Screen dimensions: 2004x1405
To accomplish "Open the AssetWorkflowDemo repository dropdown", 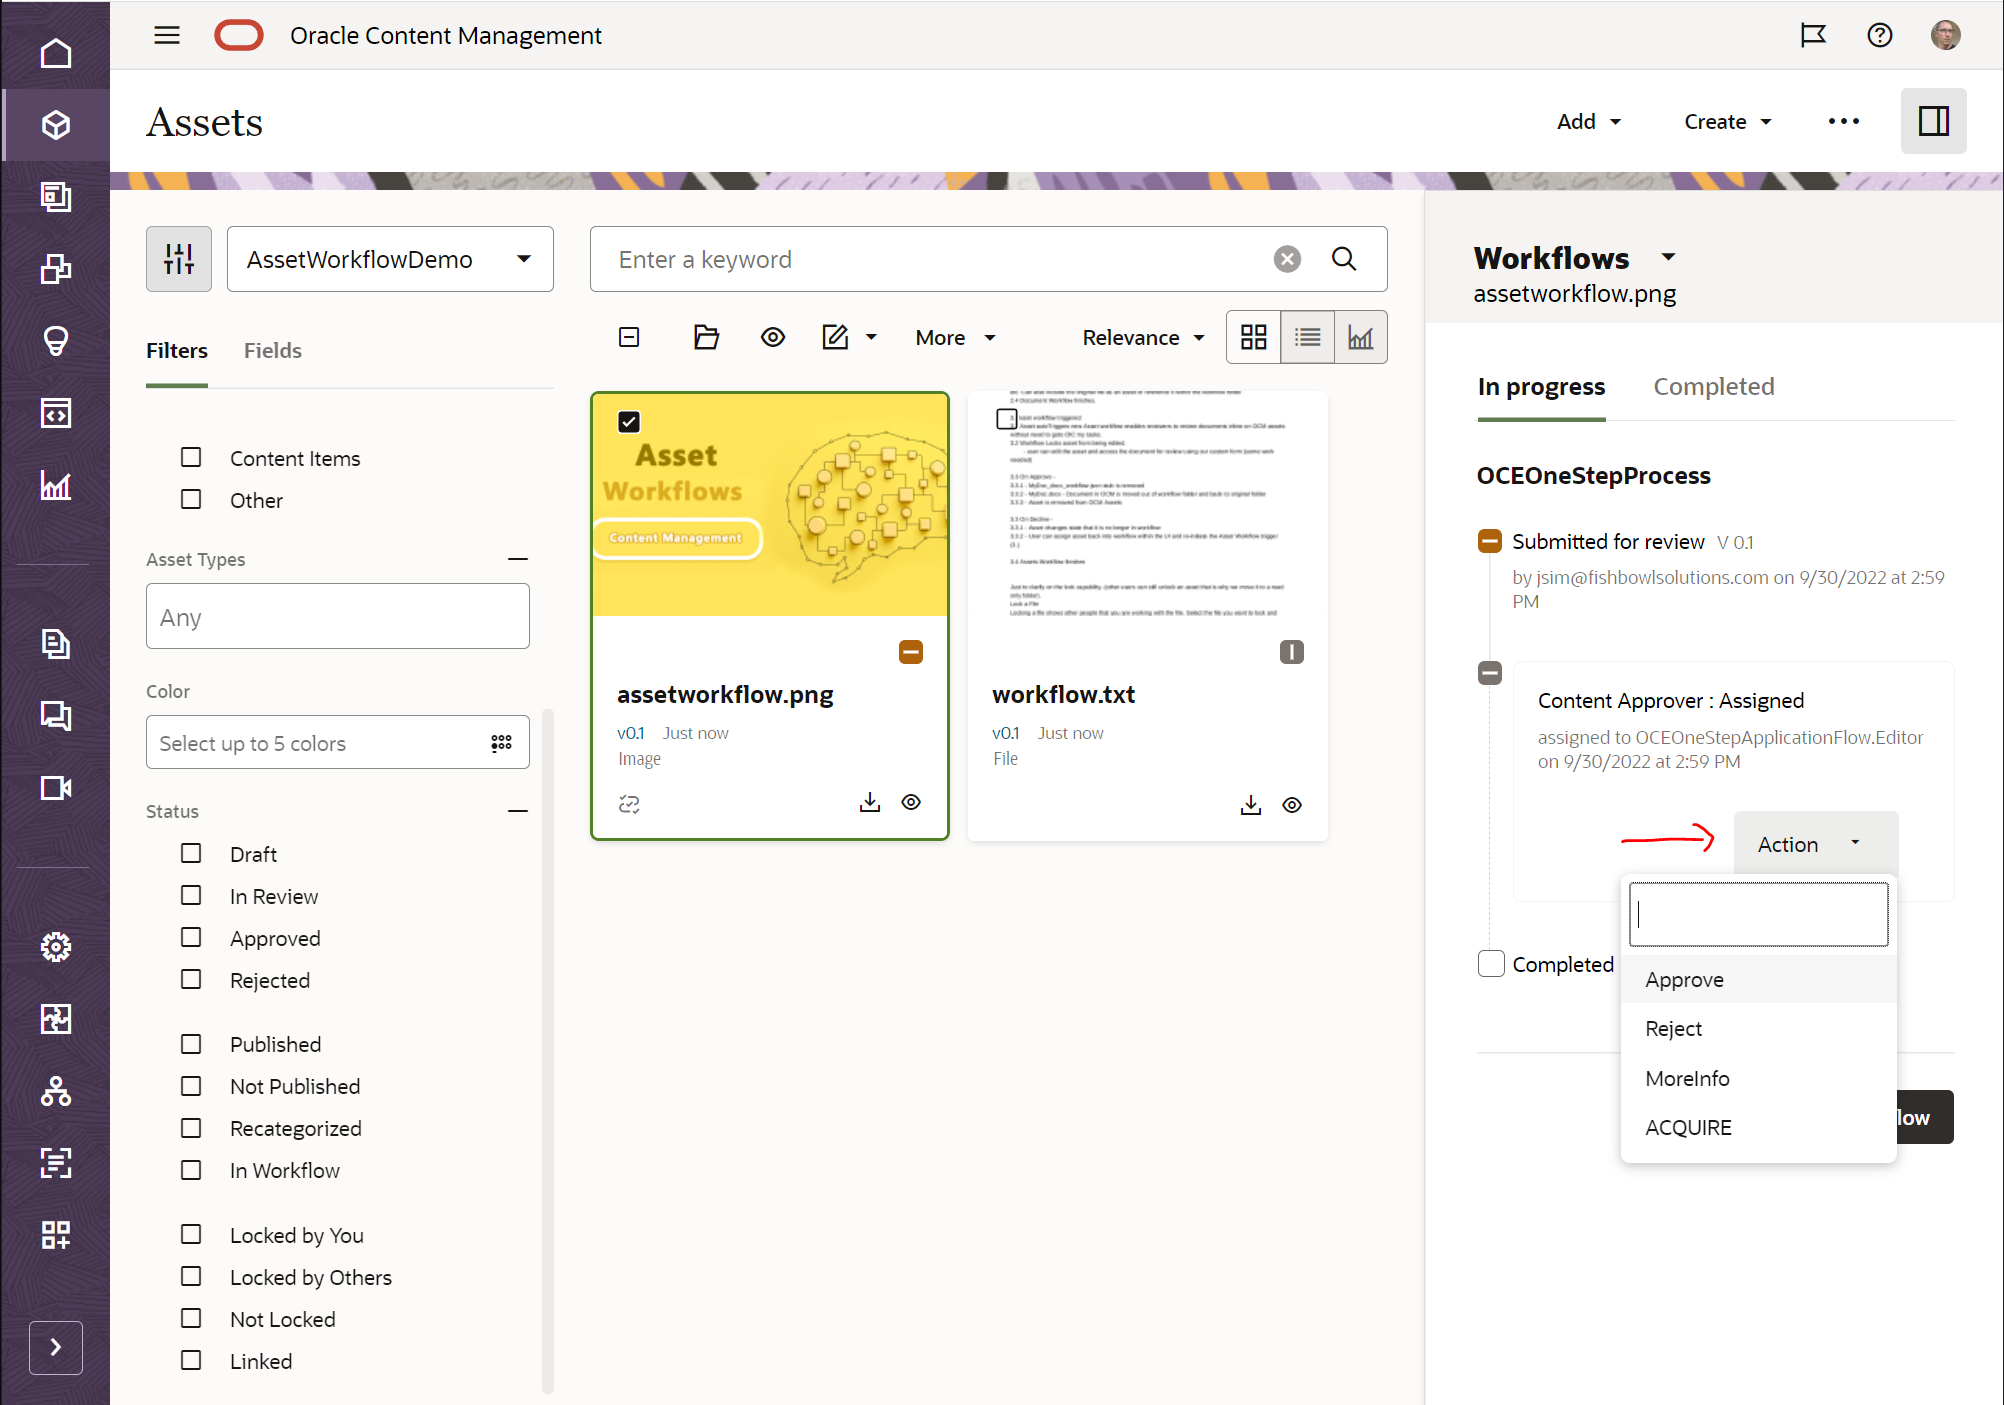I will coord(390,259).
